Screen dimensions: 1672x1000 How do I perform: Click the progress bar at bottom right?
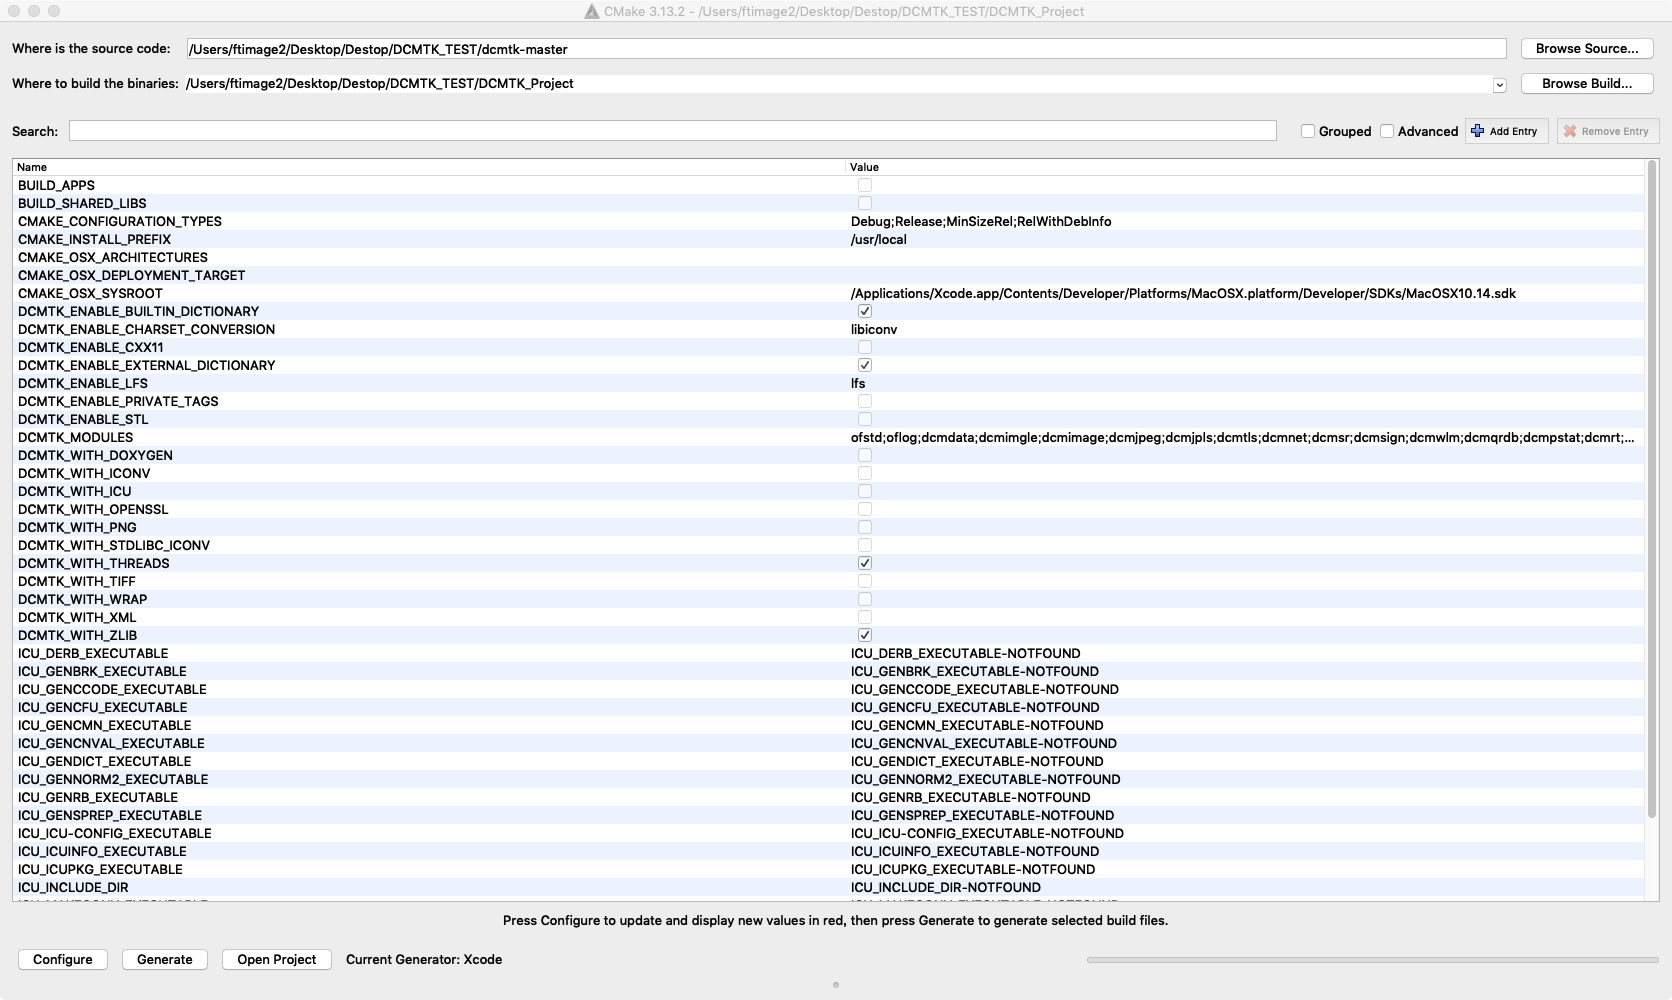[x=1372, y=960]
